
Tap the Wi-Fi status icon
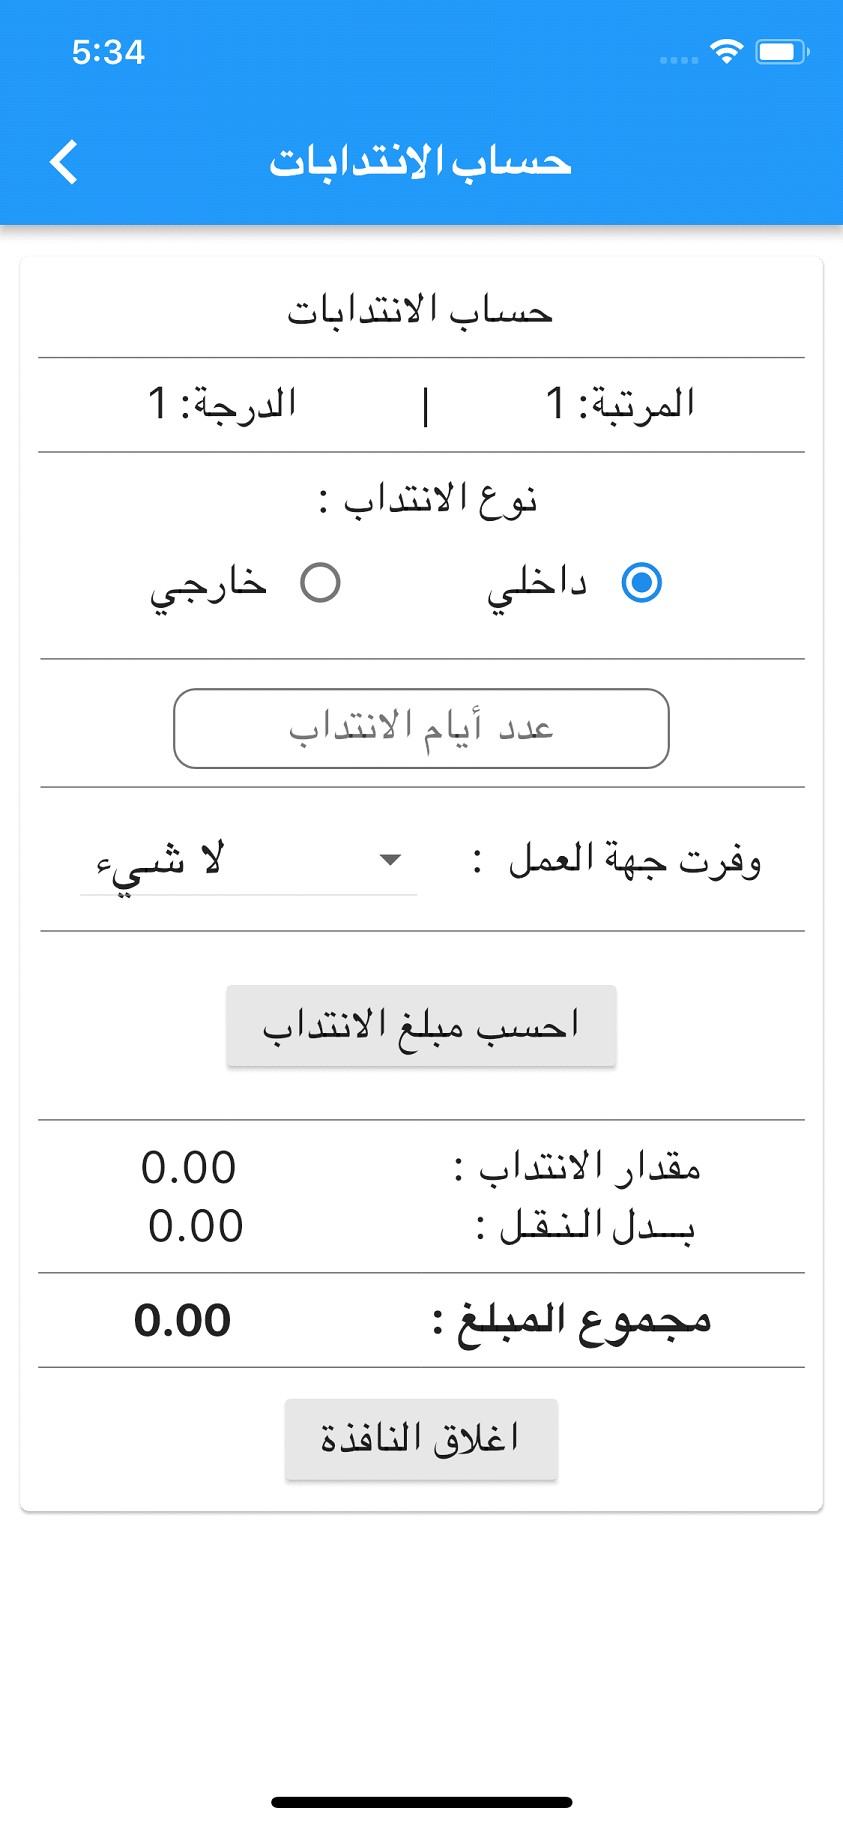[x=726, y=51]
